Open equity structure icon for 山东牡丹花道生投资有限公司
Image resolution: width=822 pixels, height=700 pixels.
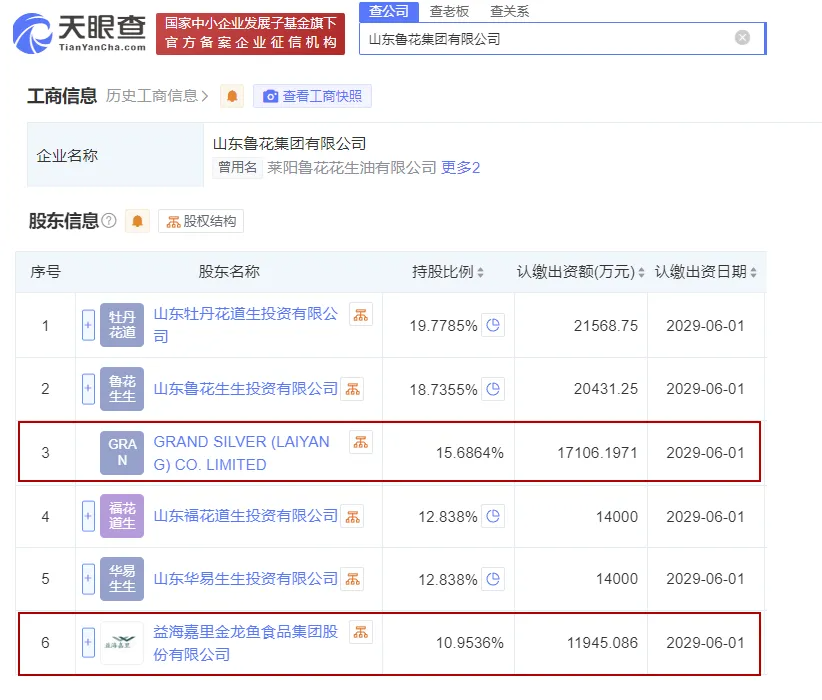[x=360, y=315]
